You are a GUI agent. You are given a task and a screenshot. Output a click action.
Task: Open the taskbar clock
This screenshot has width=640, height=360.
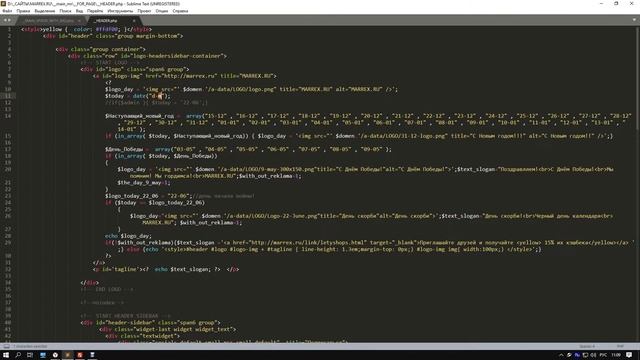tap(616, 355)
